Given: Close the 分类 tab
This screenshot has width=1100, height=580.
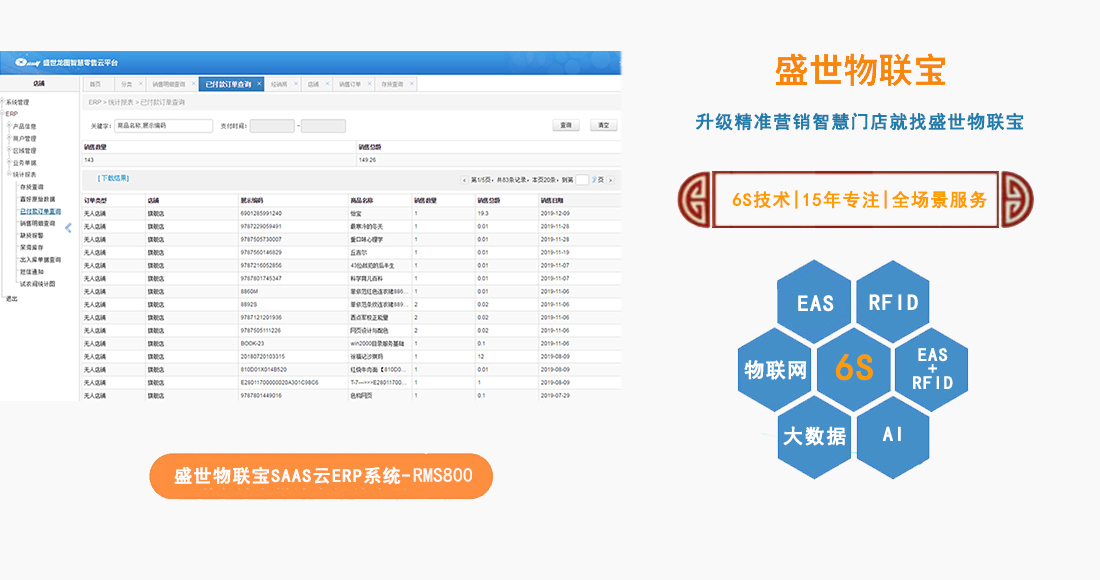Looking at the screenshot, I should (x=140, y=84).
